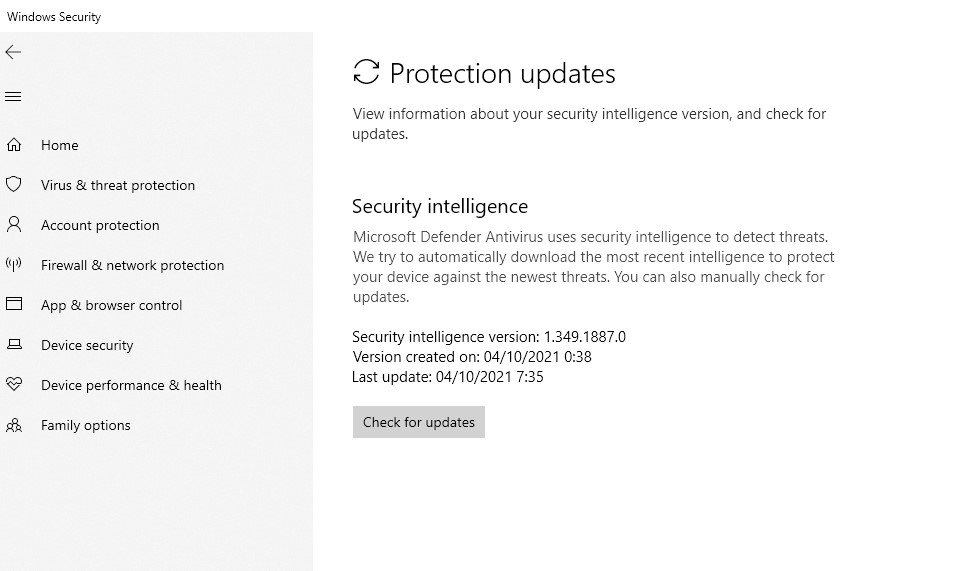Click the refresh icon beside Protection updates
This screenshot has width=973, height=571.
367,72
